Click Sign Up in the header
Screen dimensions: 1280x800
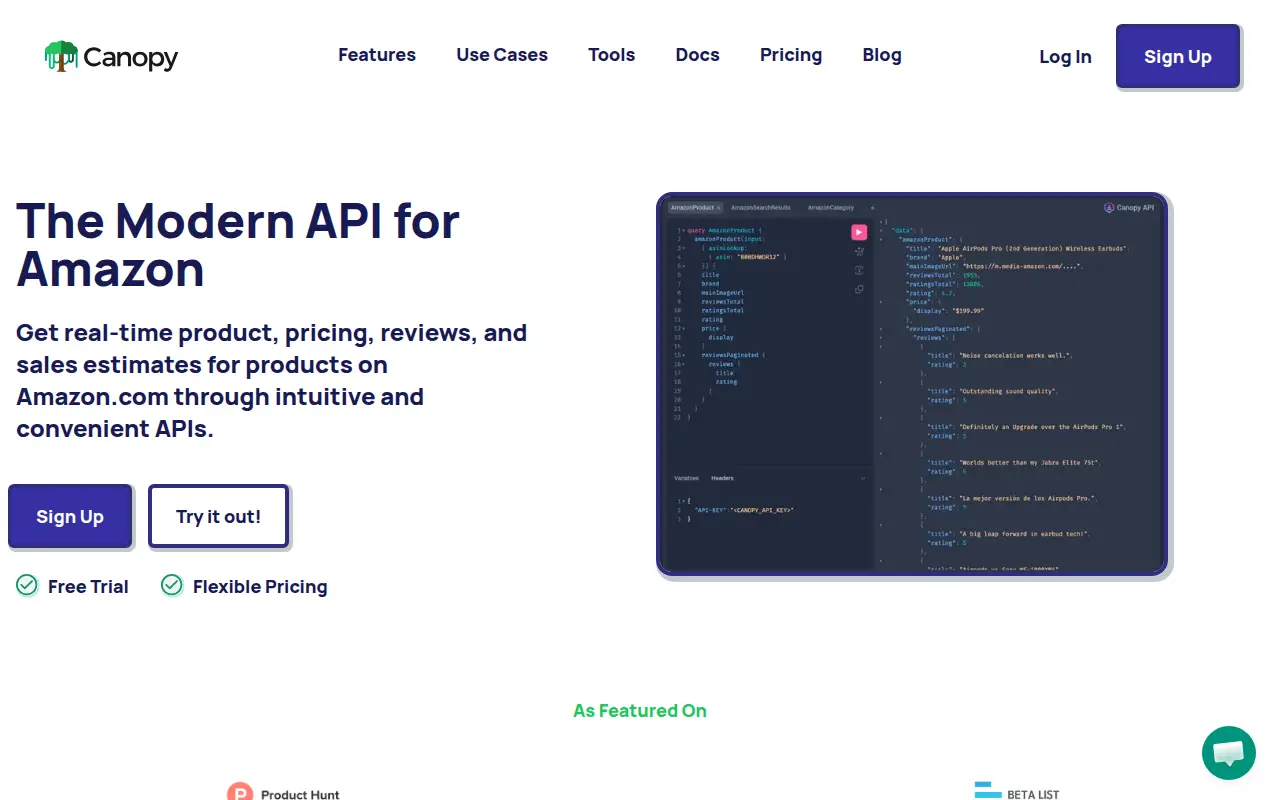pos(1178,57)
